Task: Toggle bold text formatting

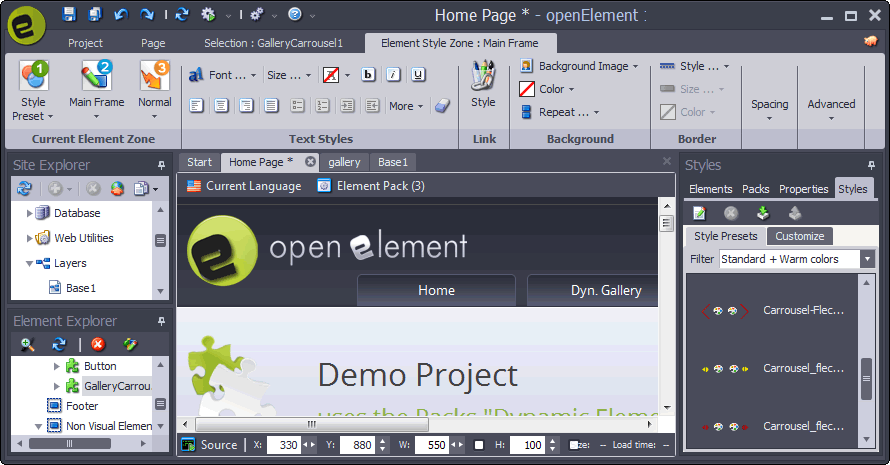Action: [368, 74]
